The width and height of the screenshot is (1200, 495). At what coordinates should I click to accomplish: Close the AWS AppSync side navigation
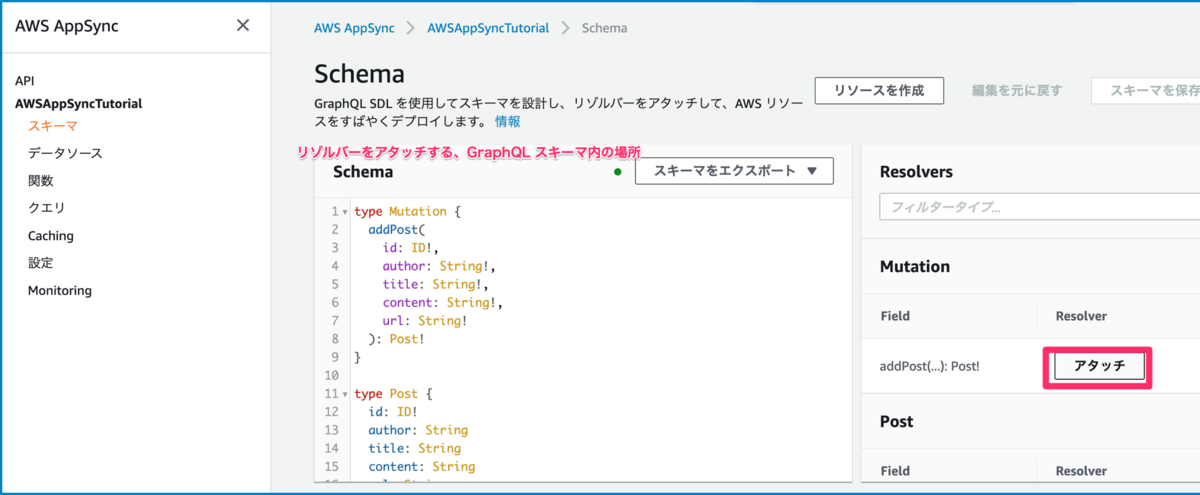pyautogui.click(x=243, y=26)
